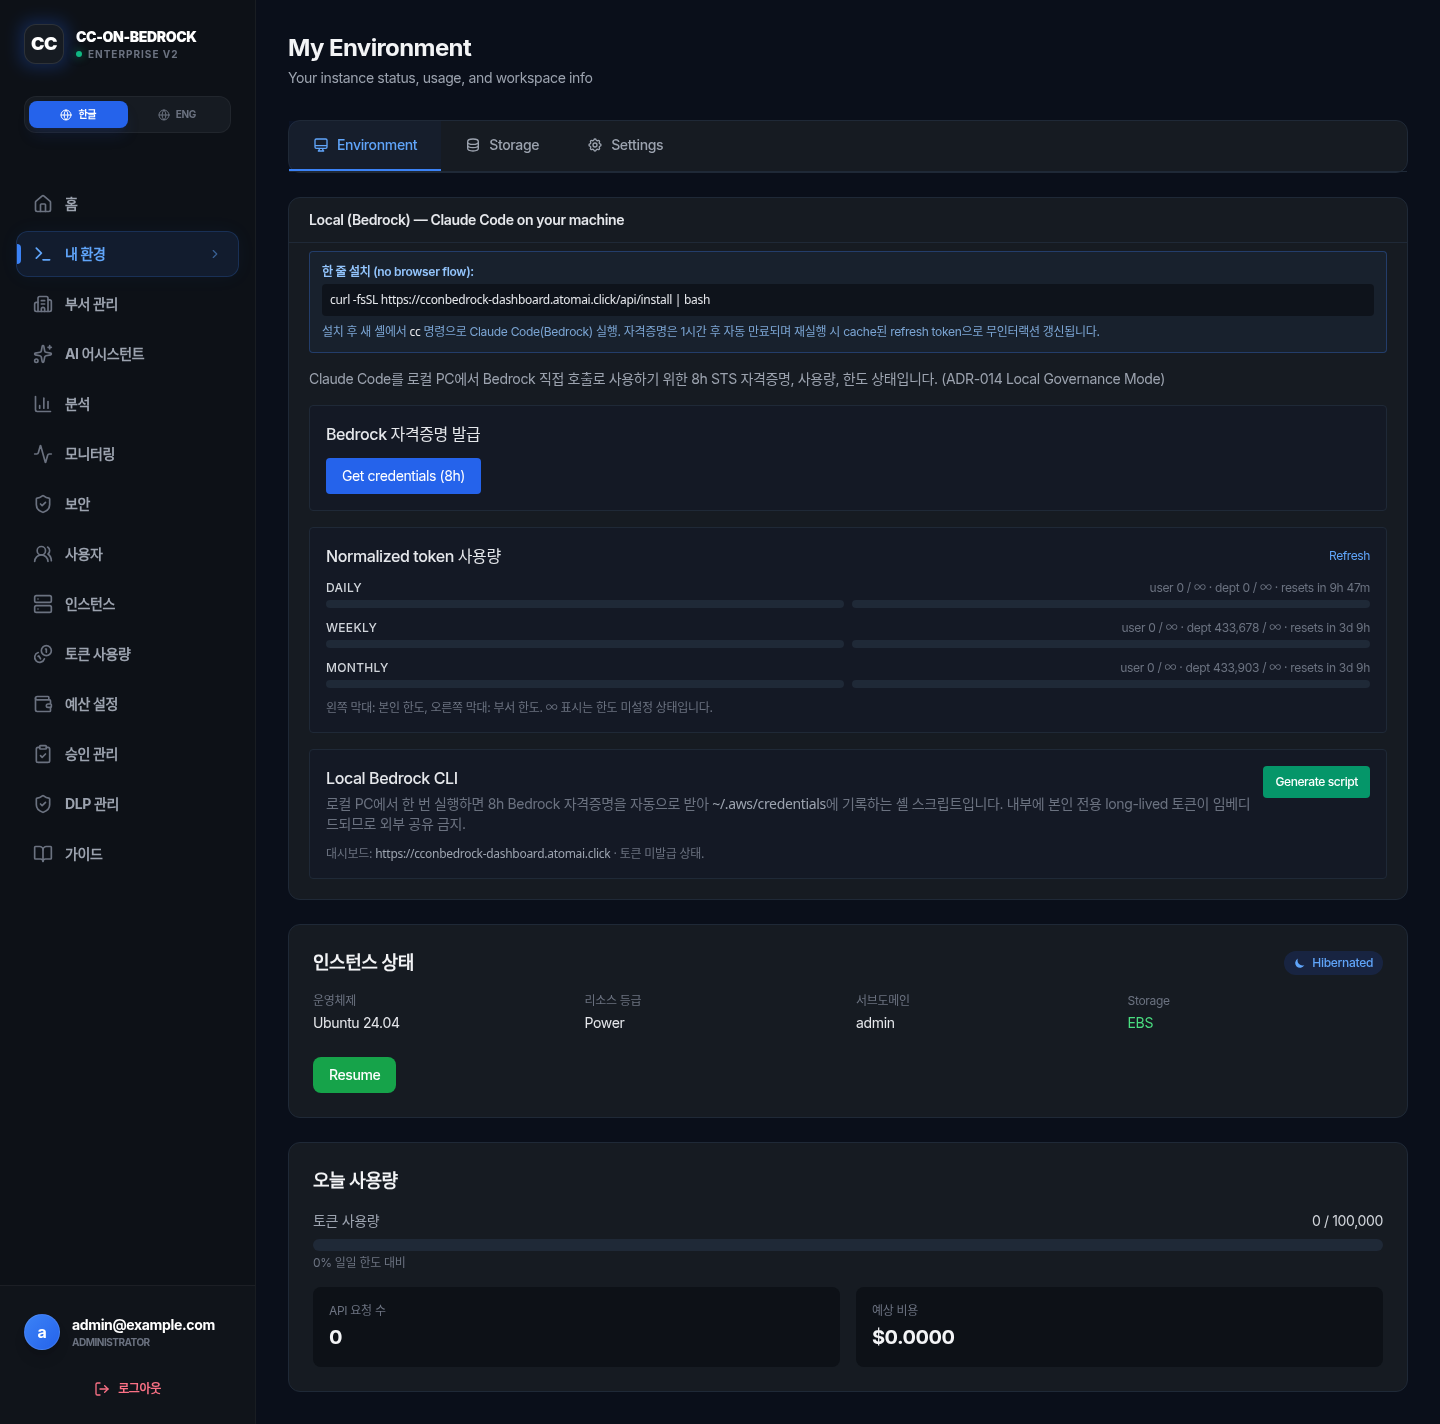Click the Hibernated moon icon
This screenshot has height=1424, width=1440.
pyautogui.click(x=1299, y=963)
